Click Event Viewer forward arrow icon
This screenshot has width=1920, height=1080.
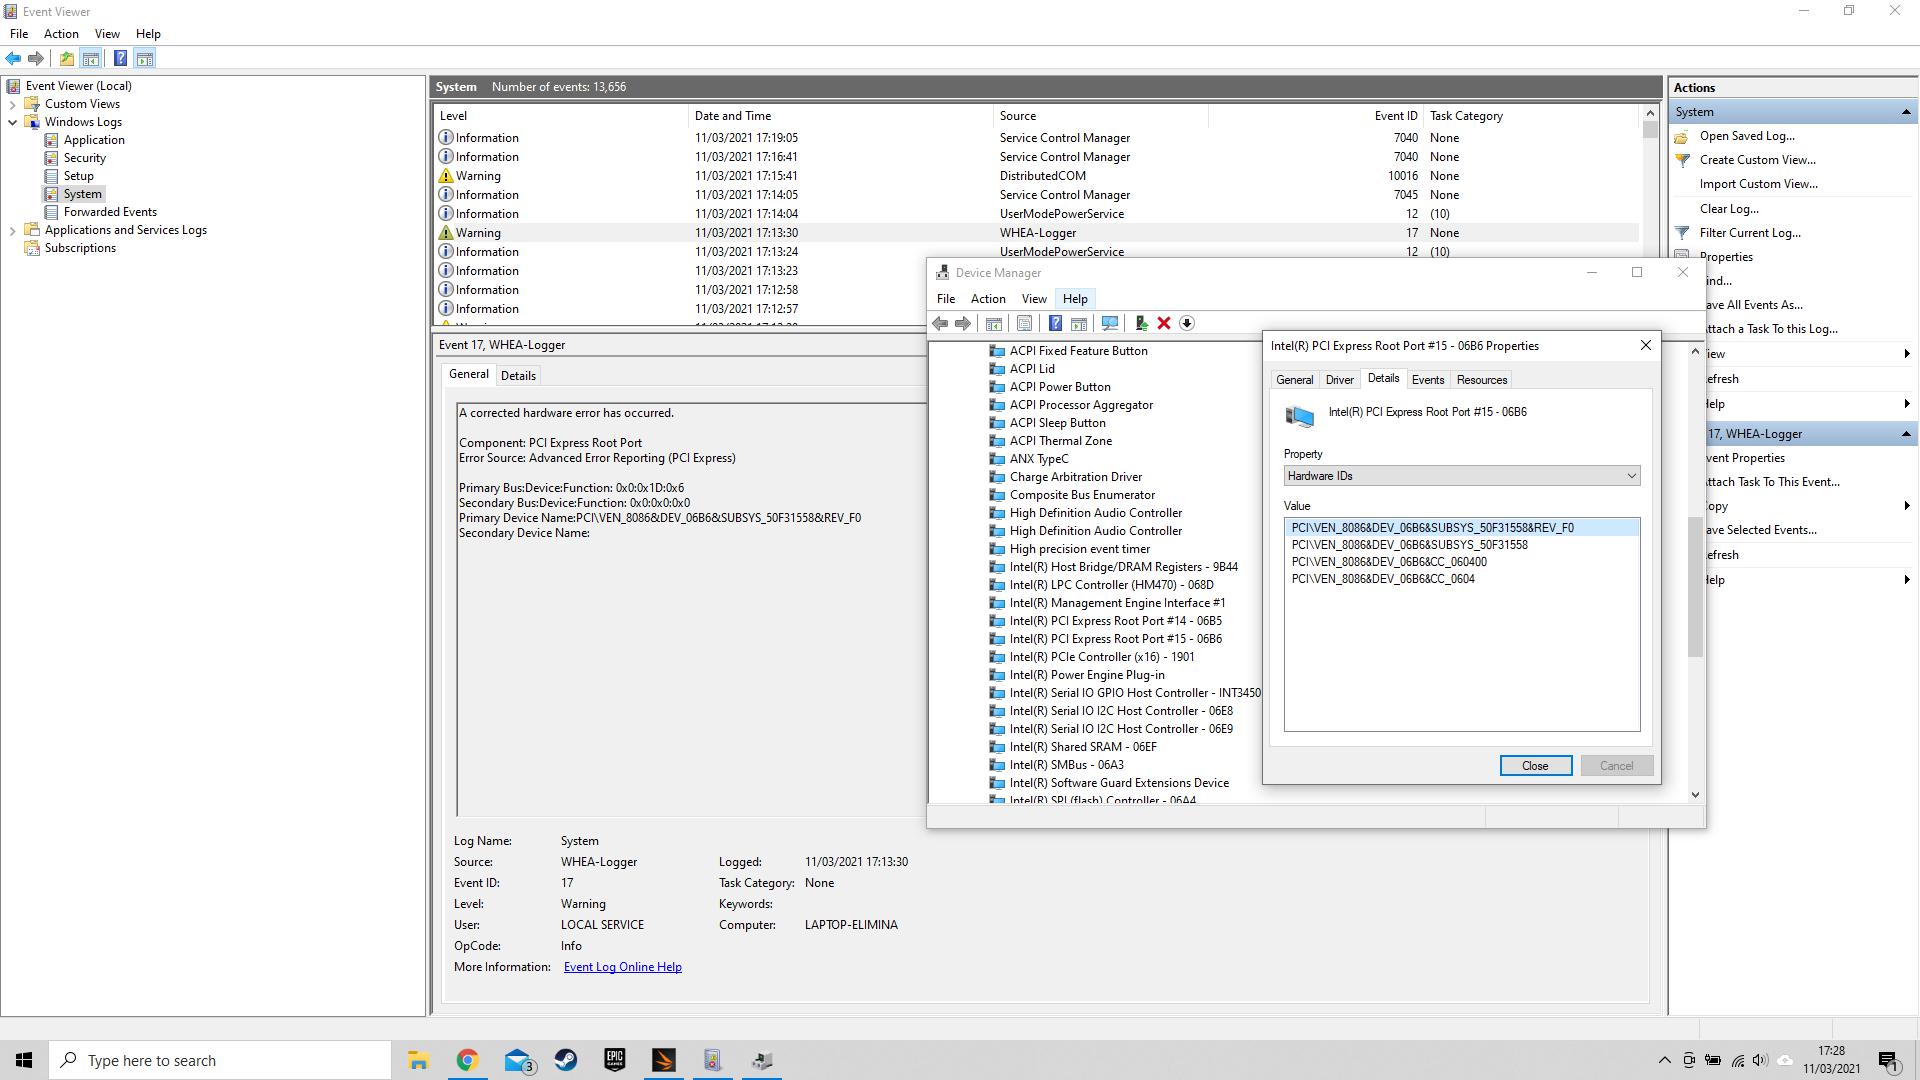[36, 59]
